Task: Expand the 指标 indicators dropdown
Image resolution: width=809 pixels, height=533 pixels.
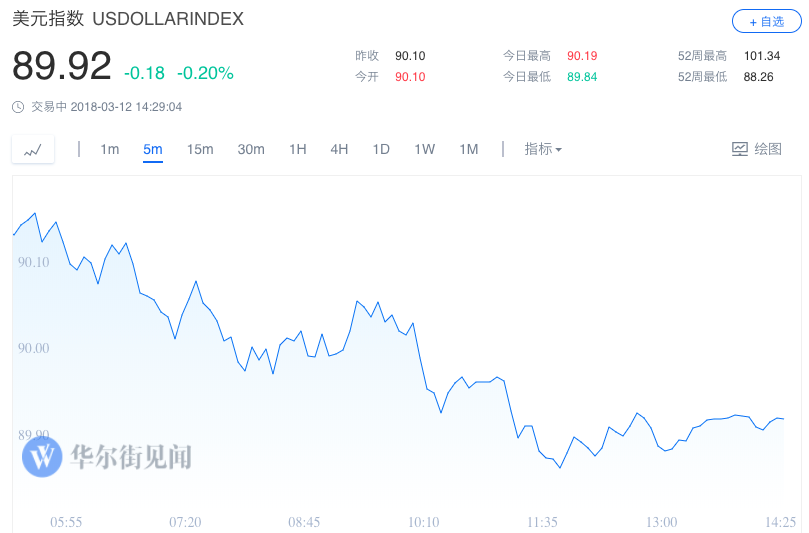Action: [543, 149]
